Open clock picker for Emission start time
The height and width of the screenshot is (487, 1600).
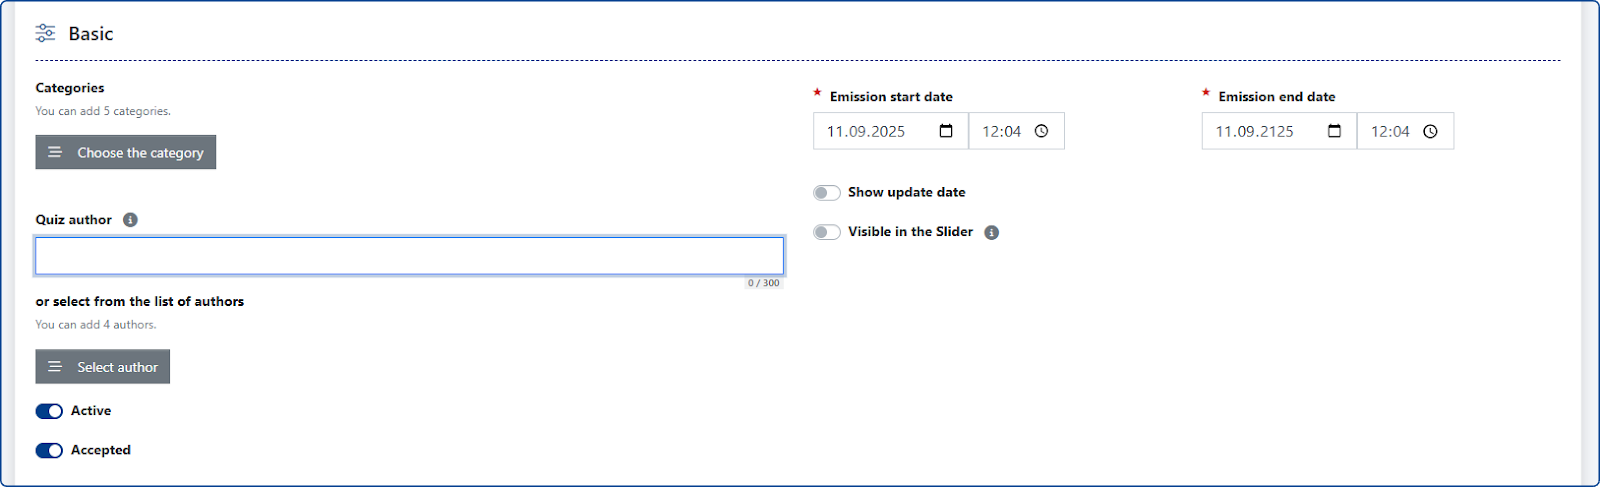1041,131
